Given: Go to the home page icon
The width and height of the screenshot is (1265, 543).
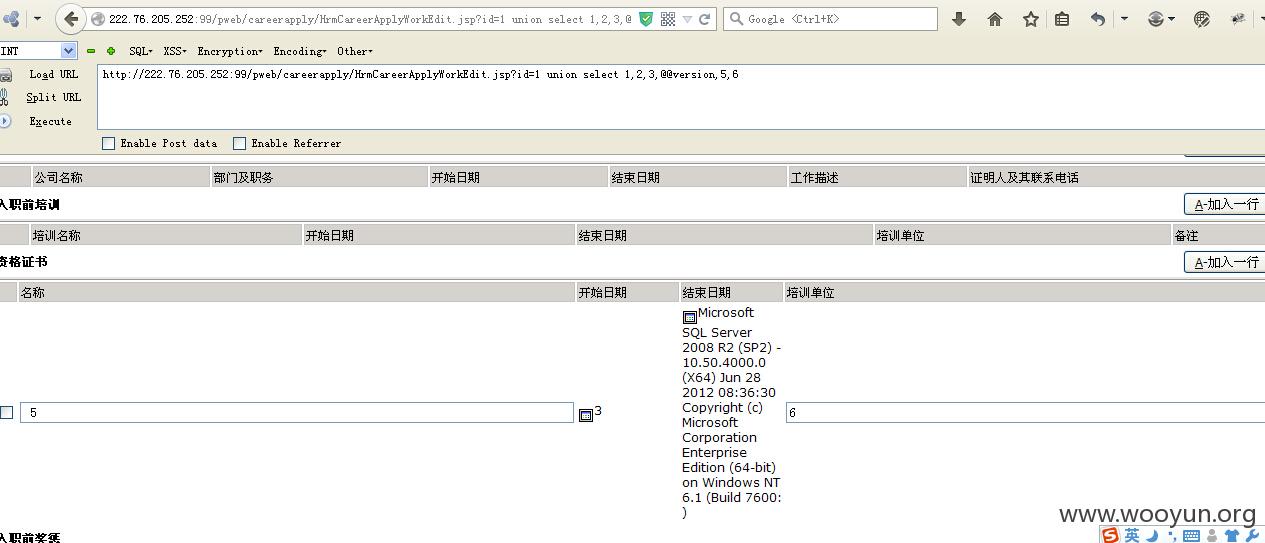Looking at the screenshot, I should (x=995, y=19).
